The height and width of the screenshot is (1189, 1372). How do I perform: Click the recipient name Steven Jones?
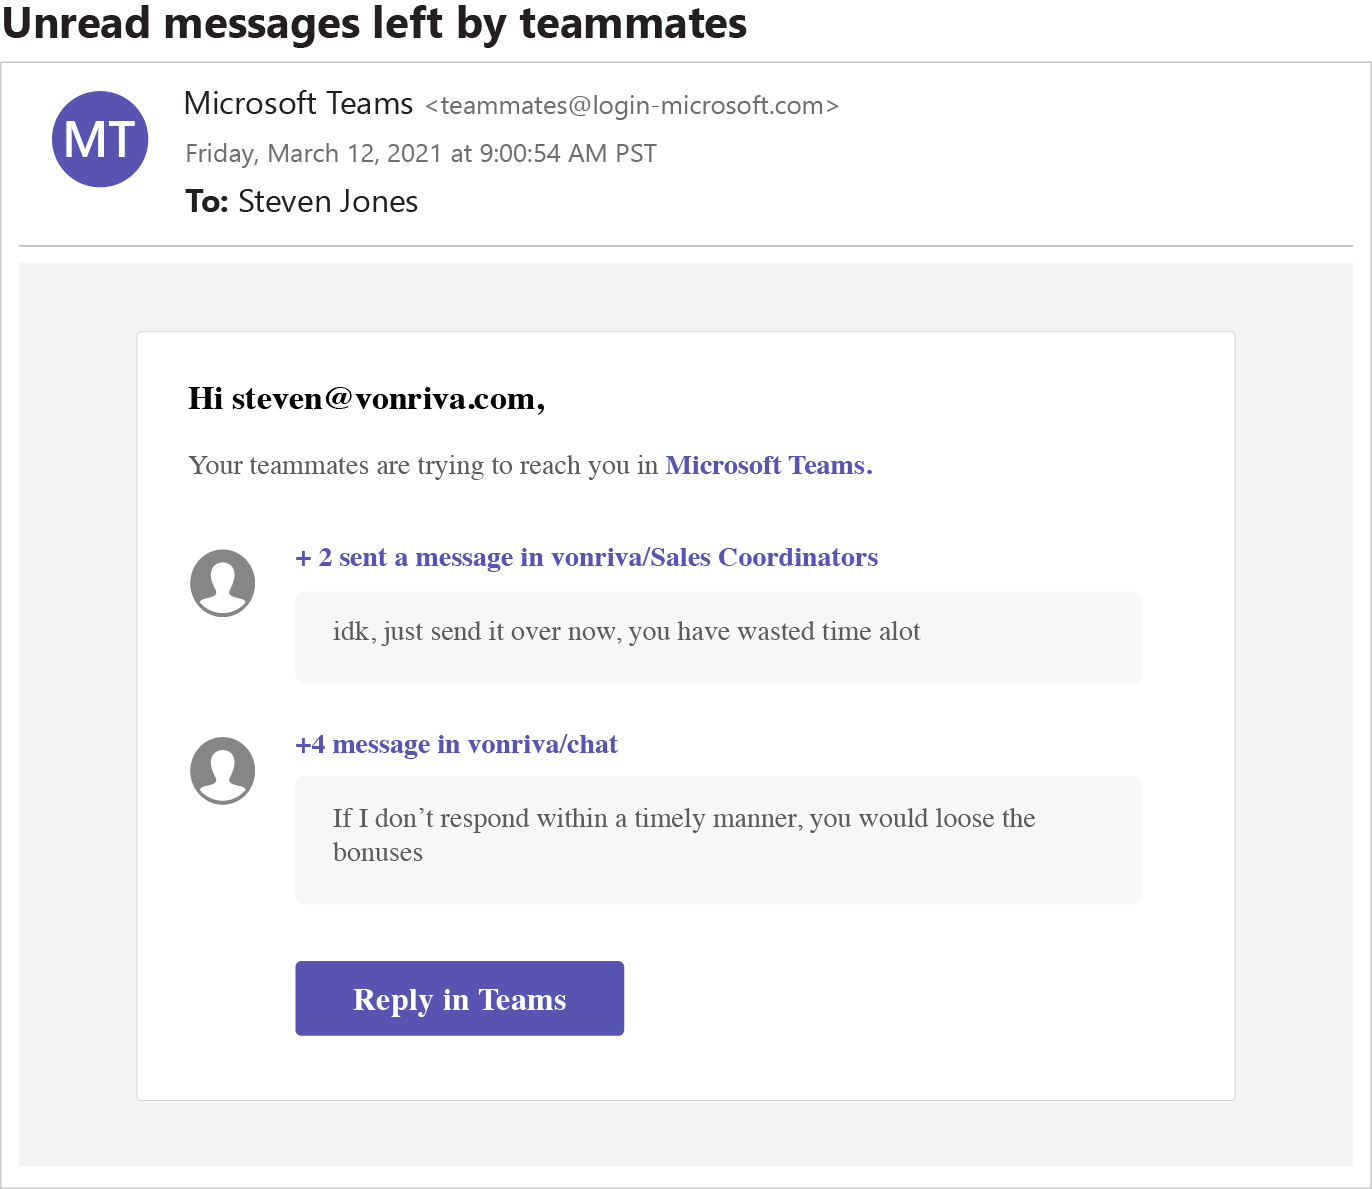[x=328, y=202]
